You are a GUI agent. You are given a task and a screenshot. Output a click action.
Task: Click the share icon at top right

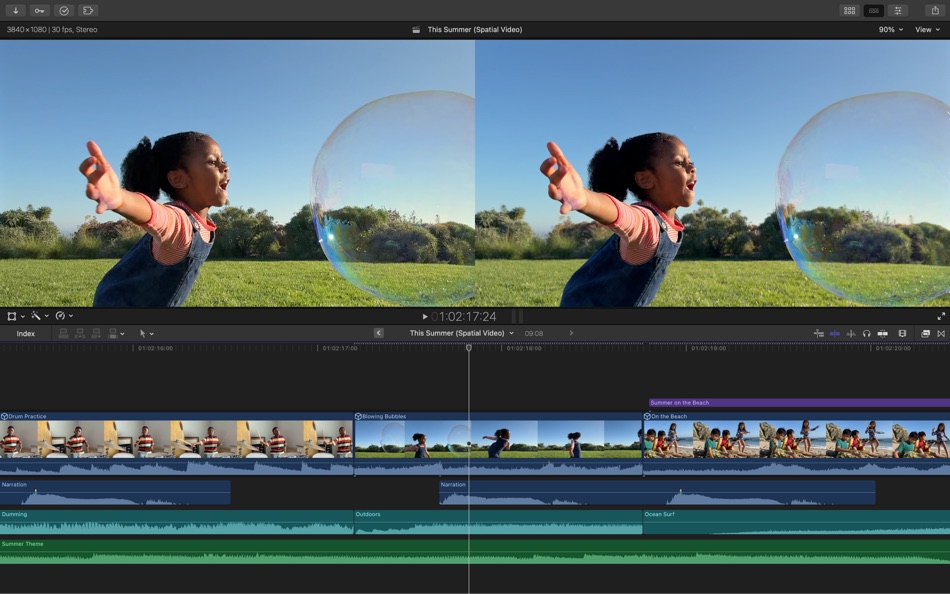click(935, 10)
